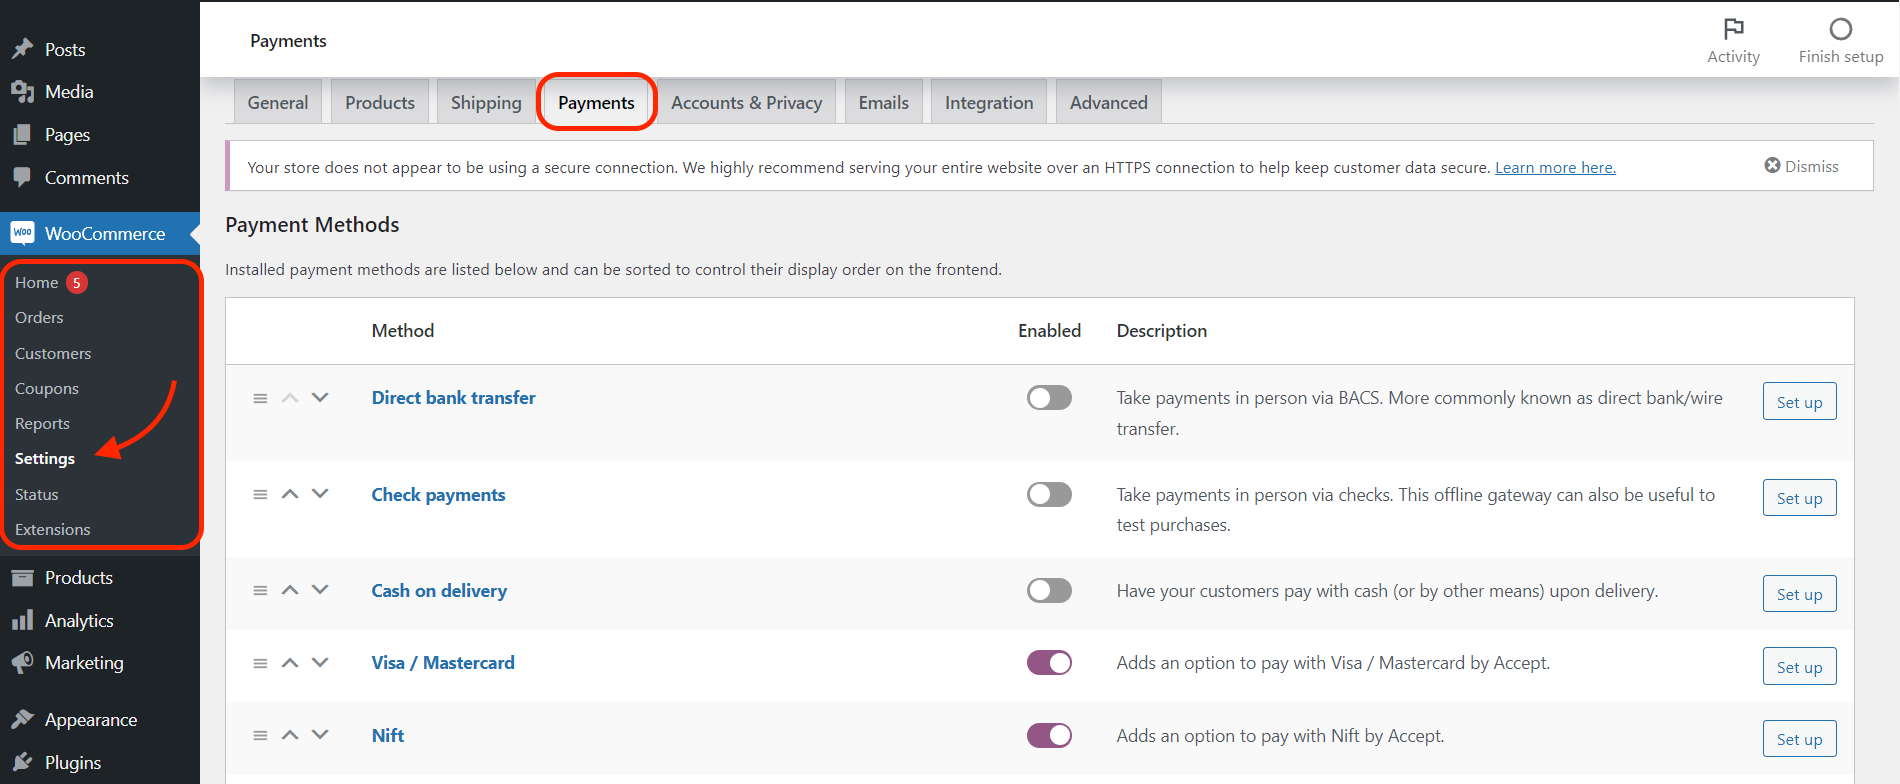1900x784 pixels.
Task: Move Visa / Mastercard up with arrow
Action: pyautogui.click(x=290, y=662)
